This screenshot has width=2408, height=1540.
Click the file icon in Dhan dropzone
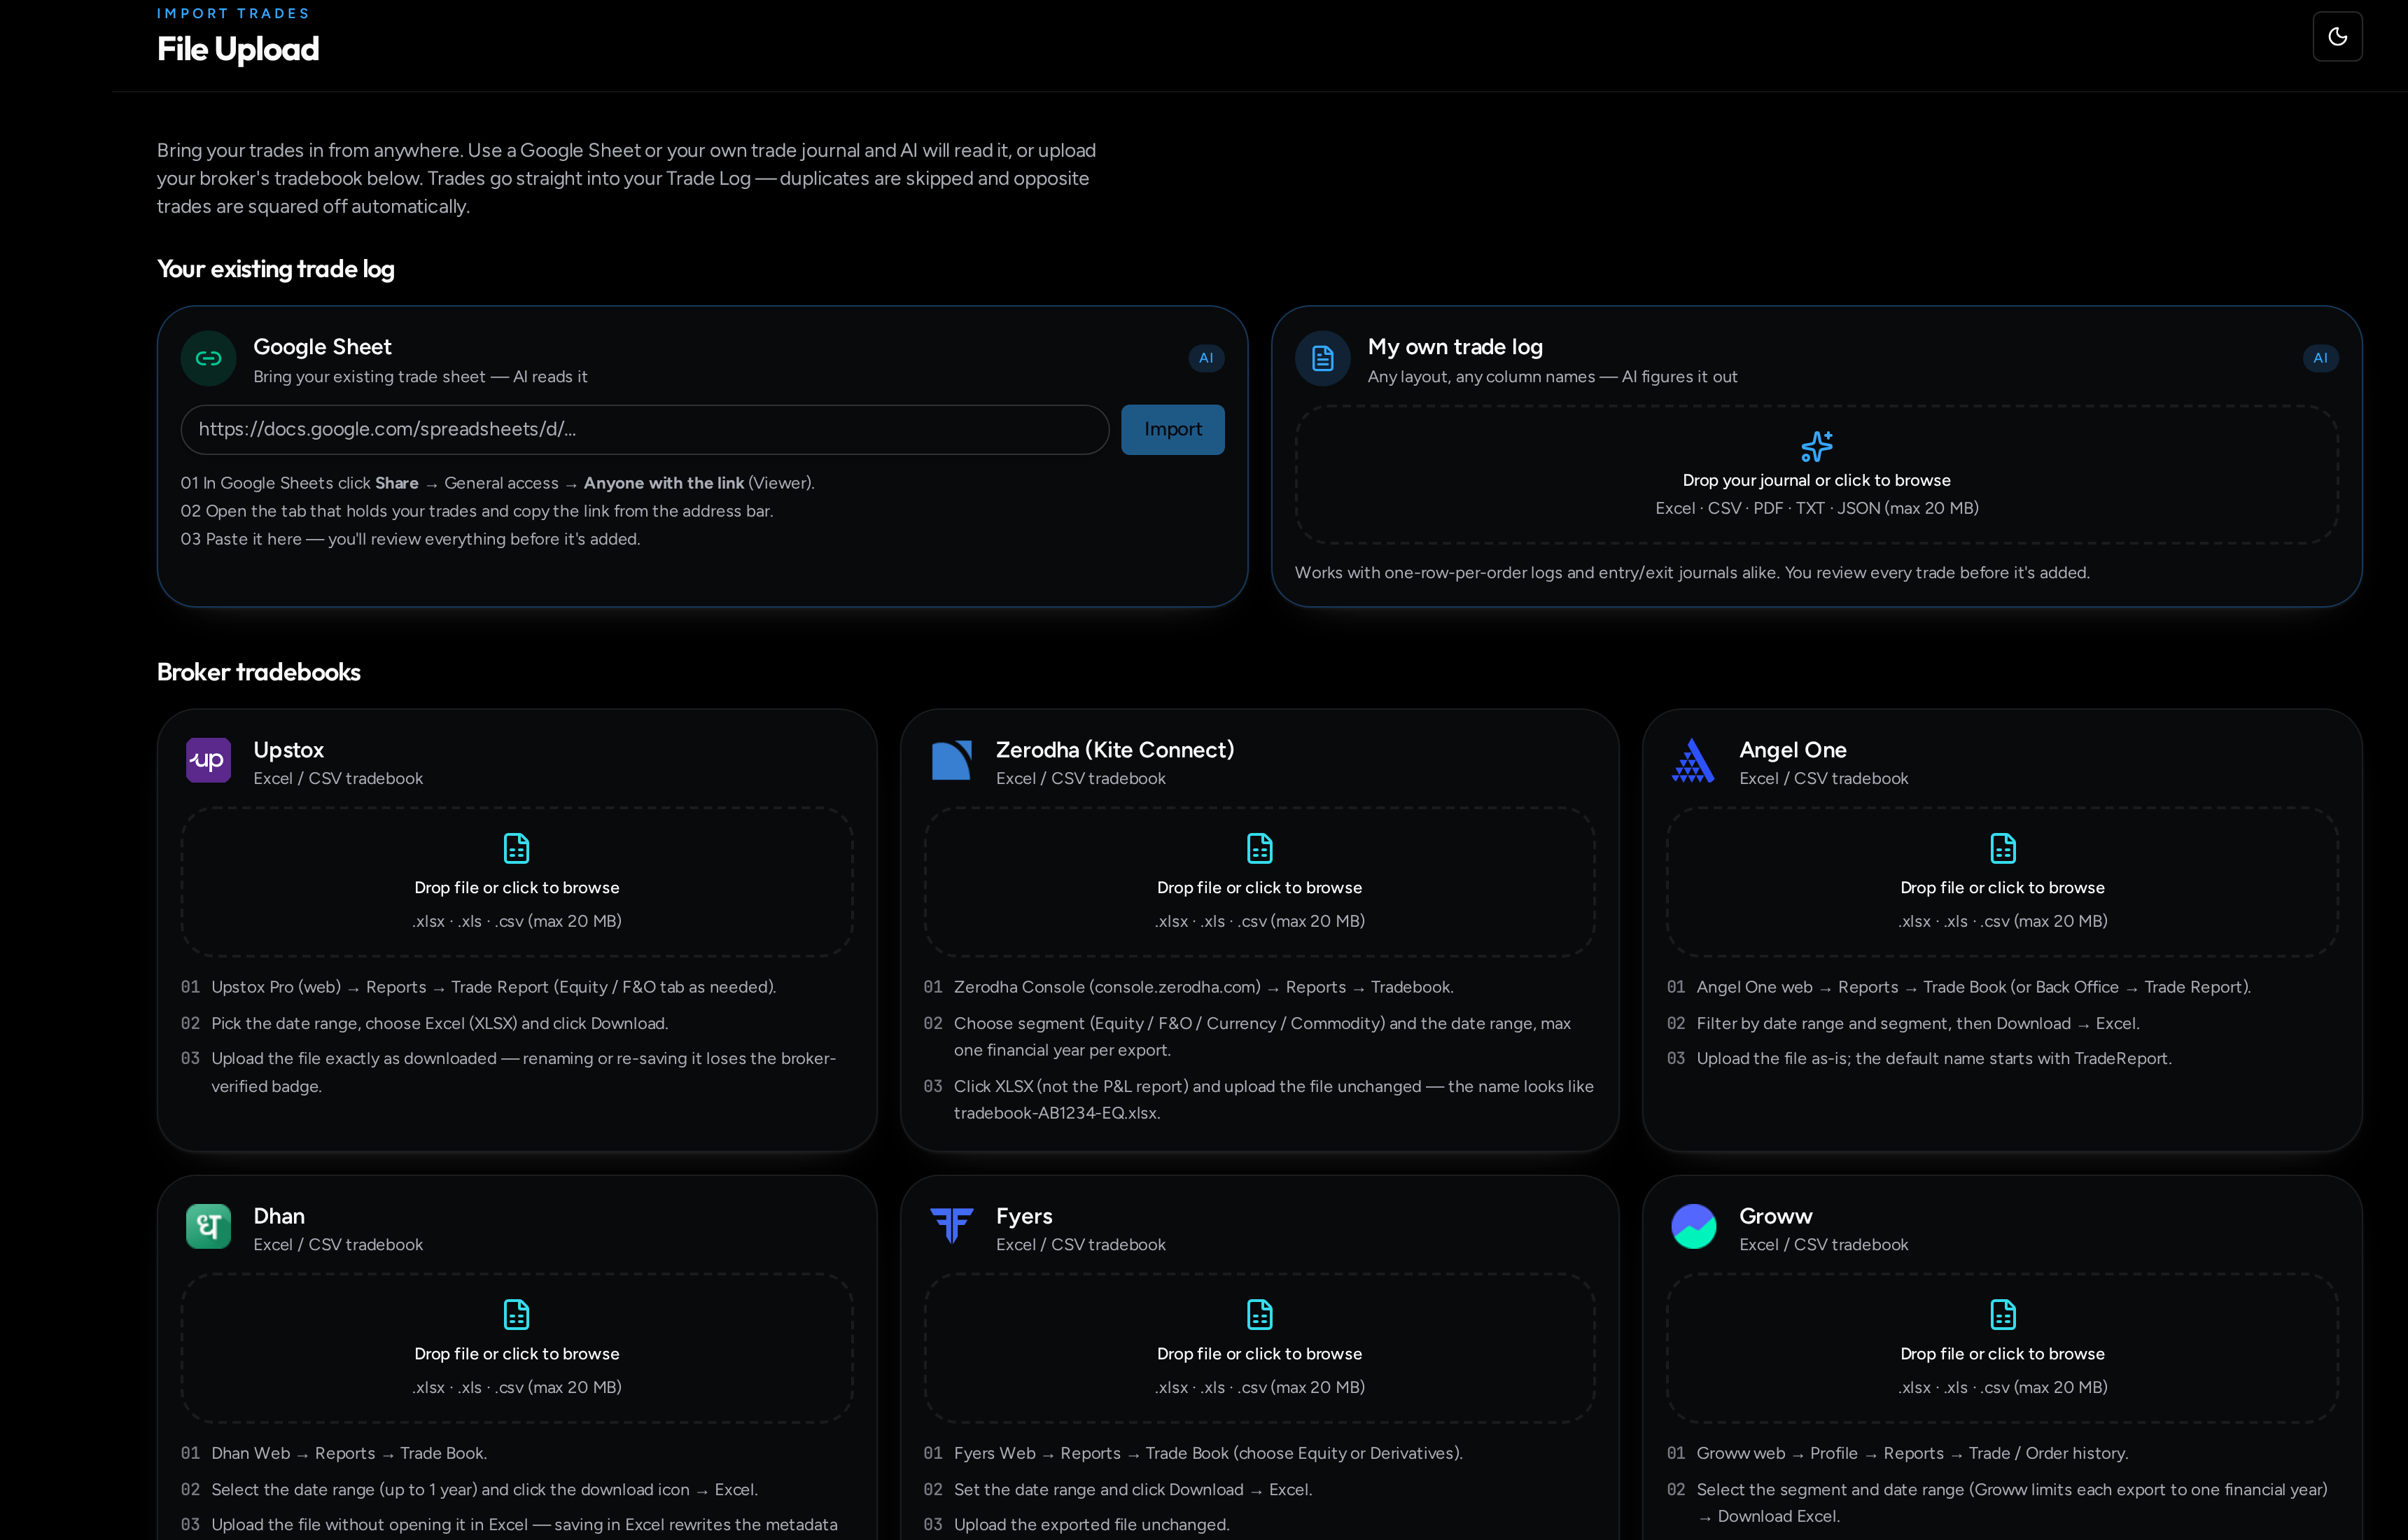516,1314
